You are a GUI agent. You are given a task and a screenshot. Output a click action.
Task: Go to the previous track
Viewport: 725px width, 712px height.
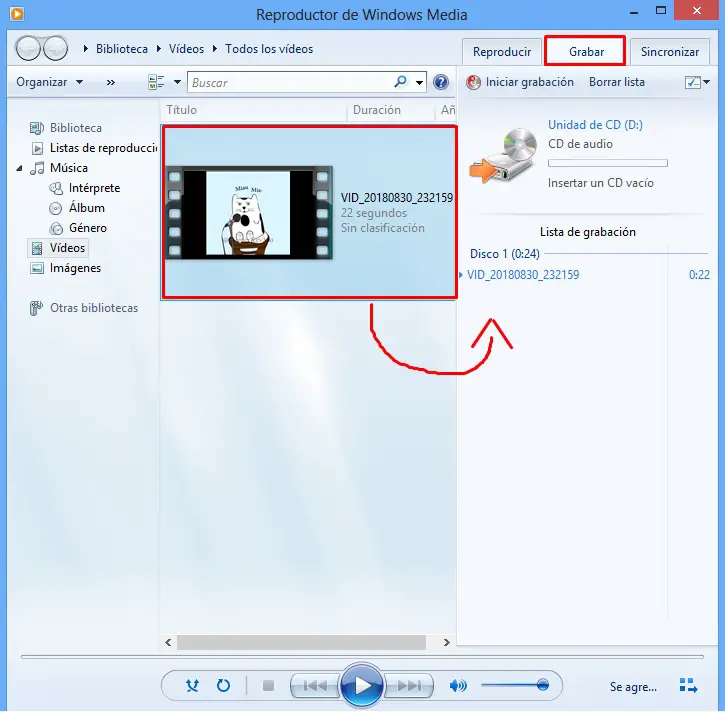click(x=315, y=685)
